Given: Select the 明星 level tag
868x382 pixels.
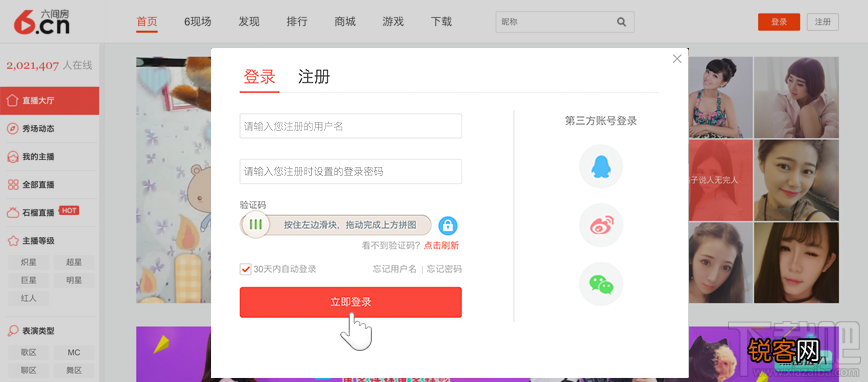Looking at the screenshot, I should click(74, 280).
